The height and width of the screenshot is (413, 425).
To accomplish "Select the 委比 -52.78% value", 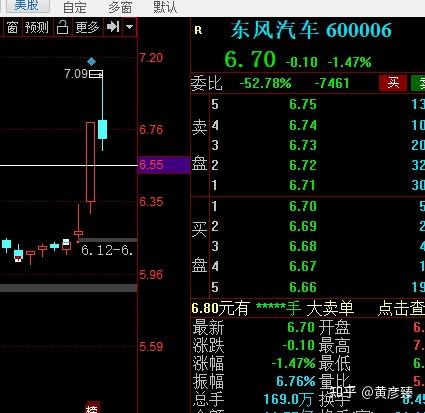I will (x=266, y=83).
